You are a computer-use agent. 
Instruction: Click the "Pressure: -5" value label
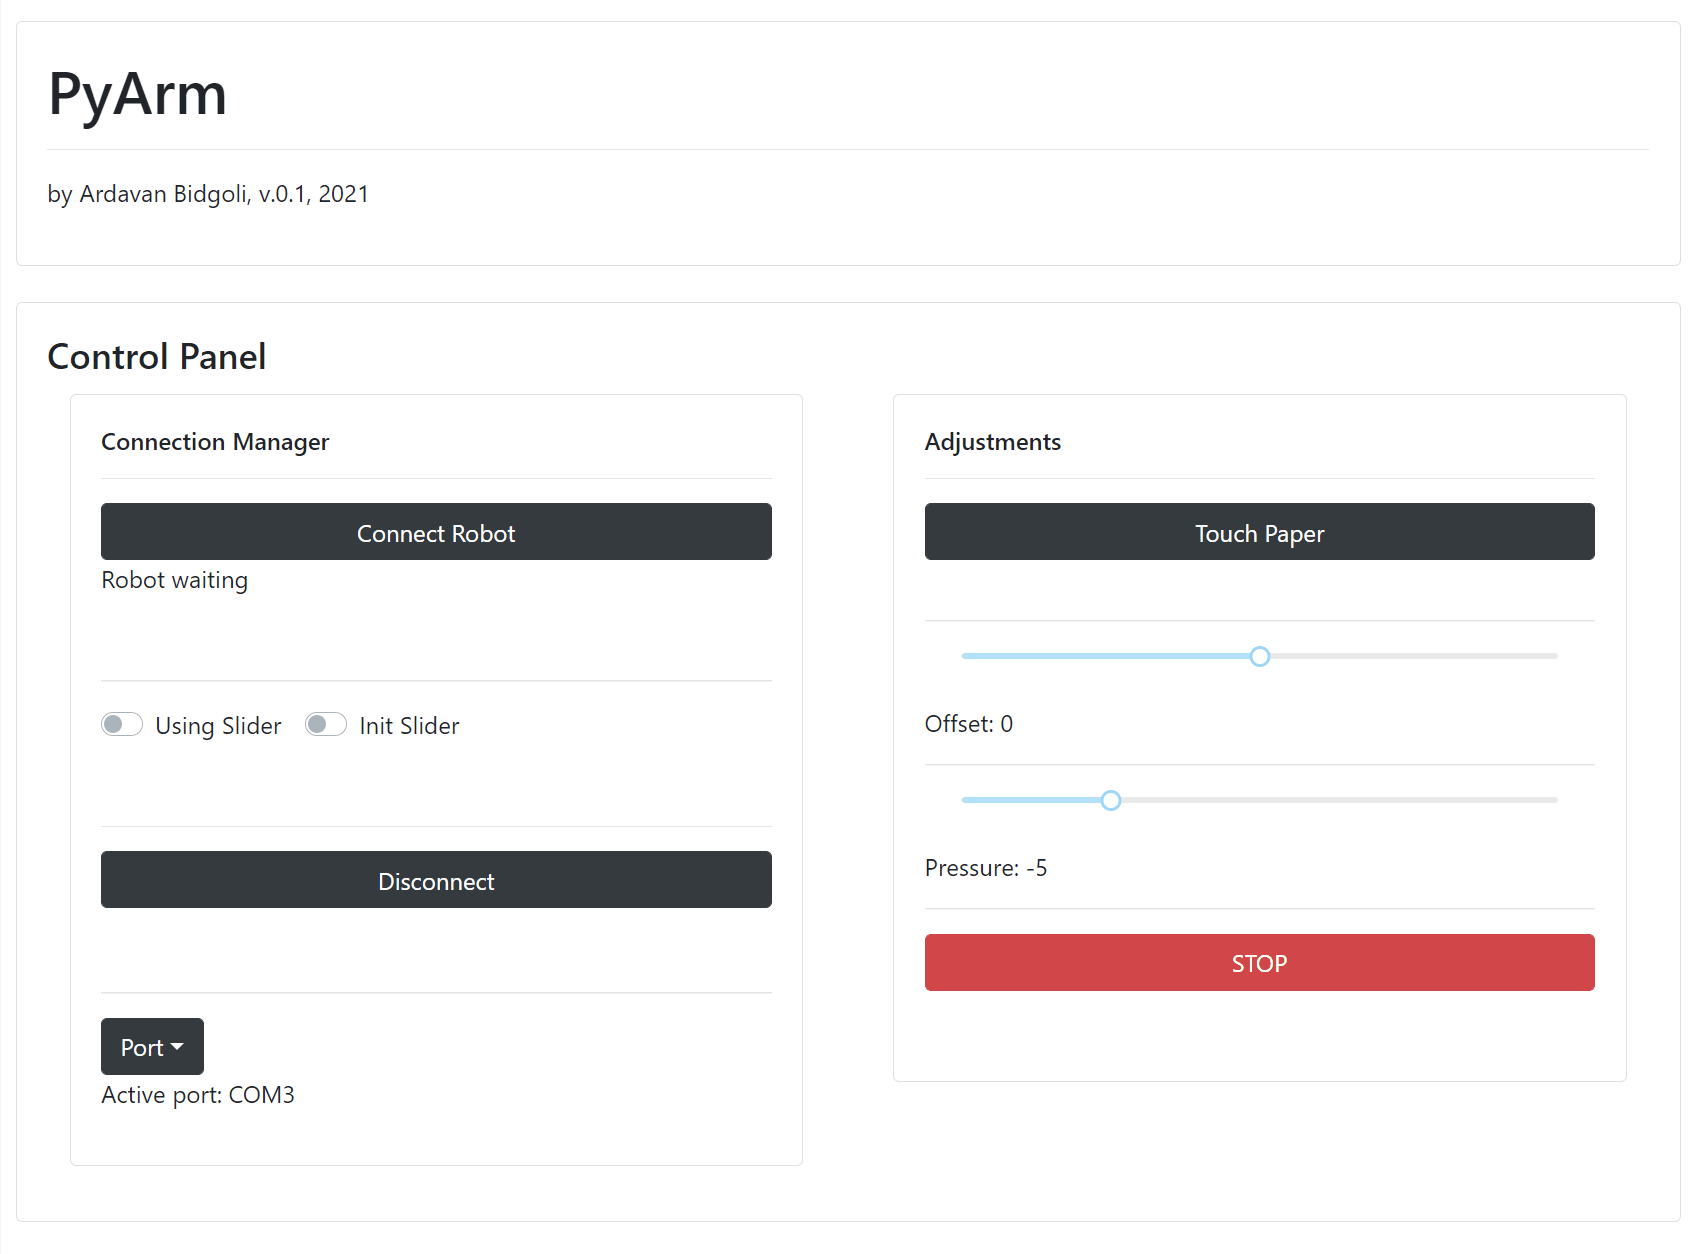tap(986, 868)
